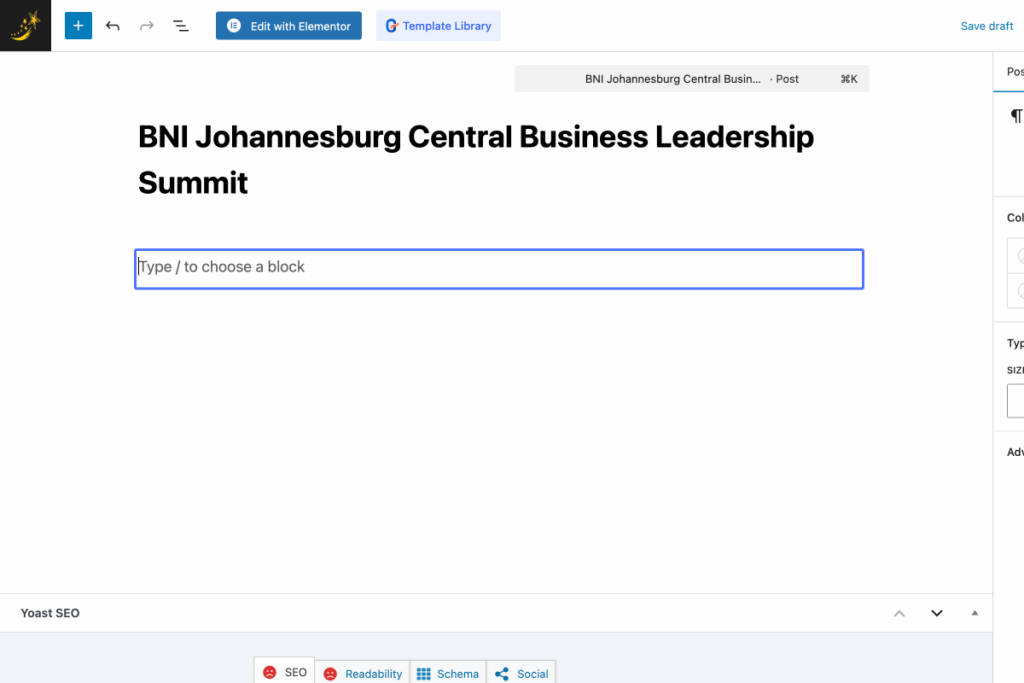
Task: Select the Schema grid icon tab
Action: 424,674
